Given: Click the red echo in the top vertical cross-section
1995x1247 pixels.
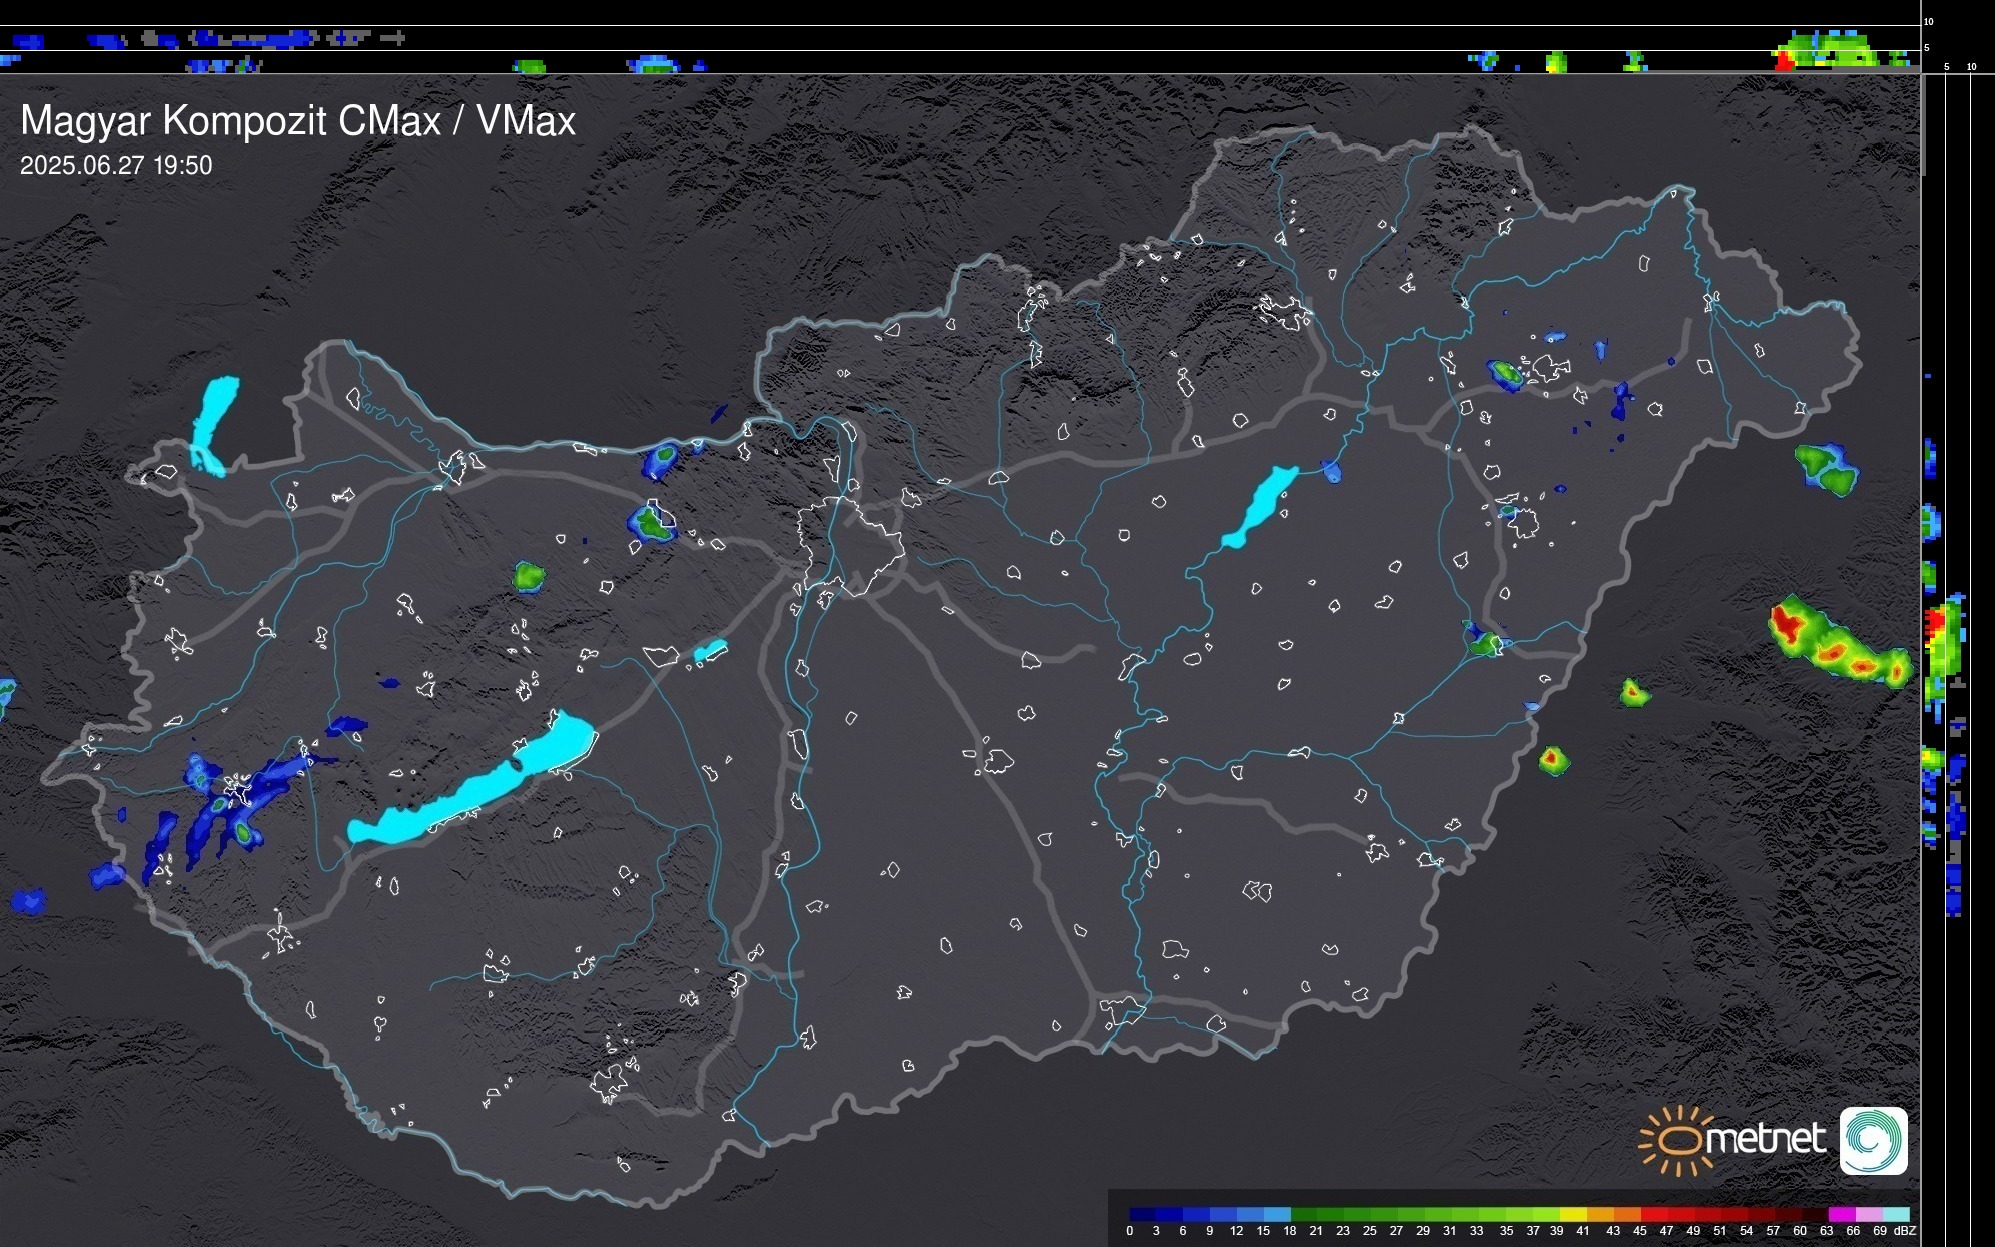Looking at the screenshot, I should coord(1784,61).
